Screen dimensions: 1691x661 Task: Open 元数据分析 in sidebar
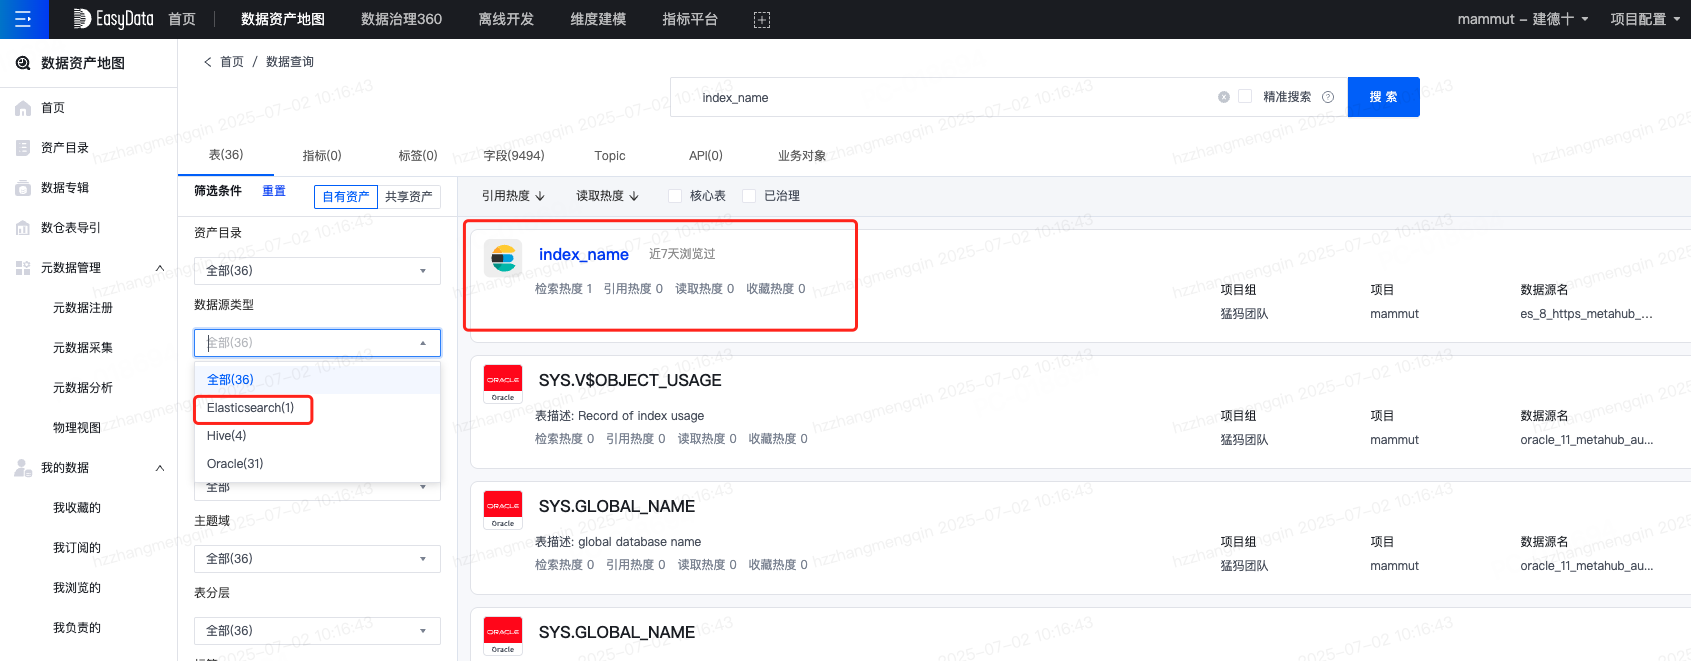(x=83, y=388)
